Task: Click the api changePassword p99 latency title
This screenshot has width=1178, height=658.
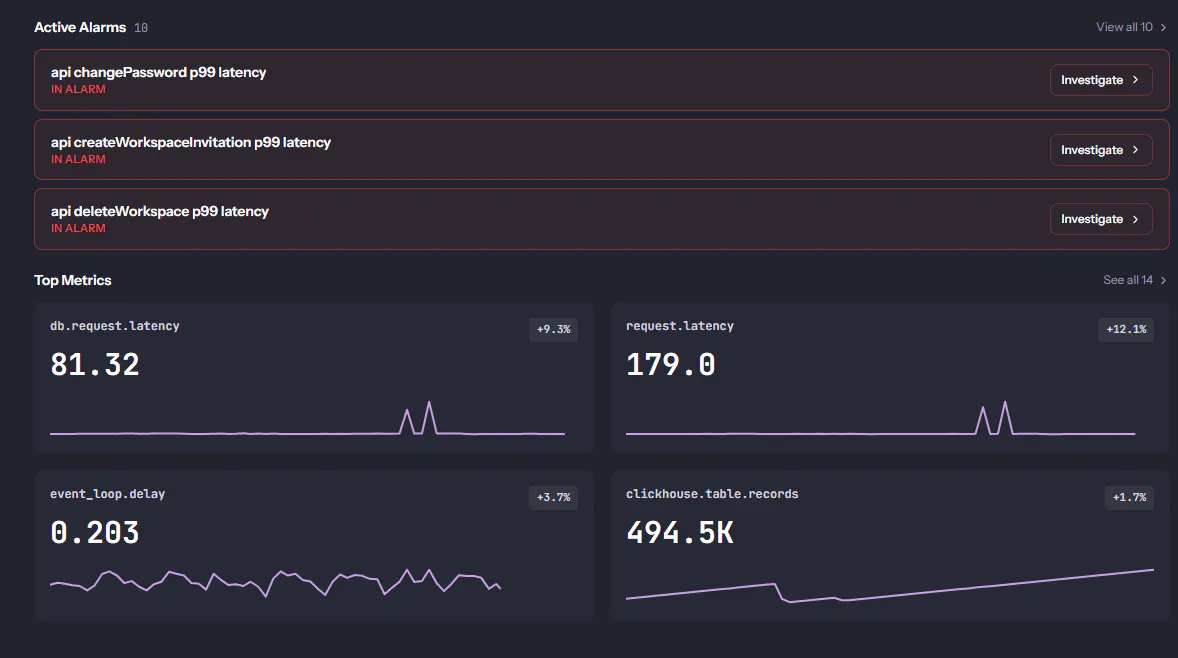Action: 159,72
